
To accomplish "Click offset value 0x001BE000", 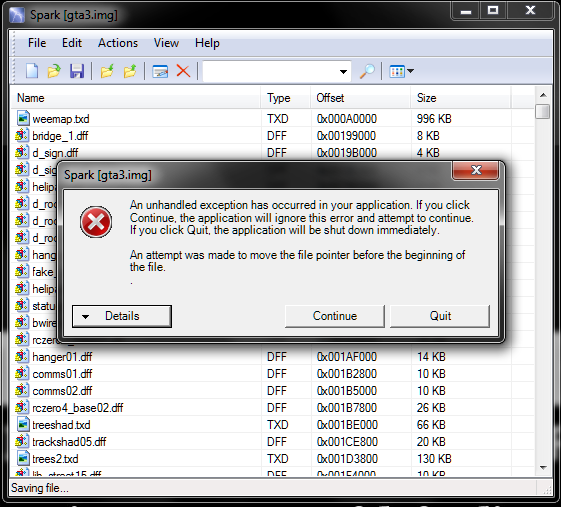I will click(x=347, y=425).
